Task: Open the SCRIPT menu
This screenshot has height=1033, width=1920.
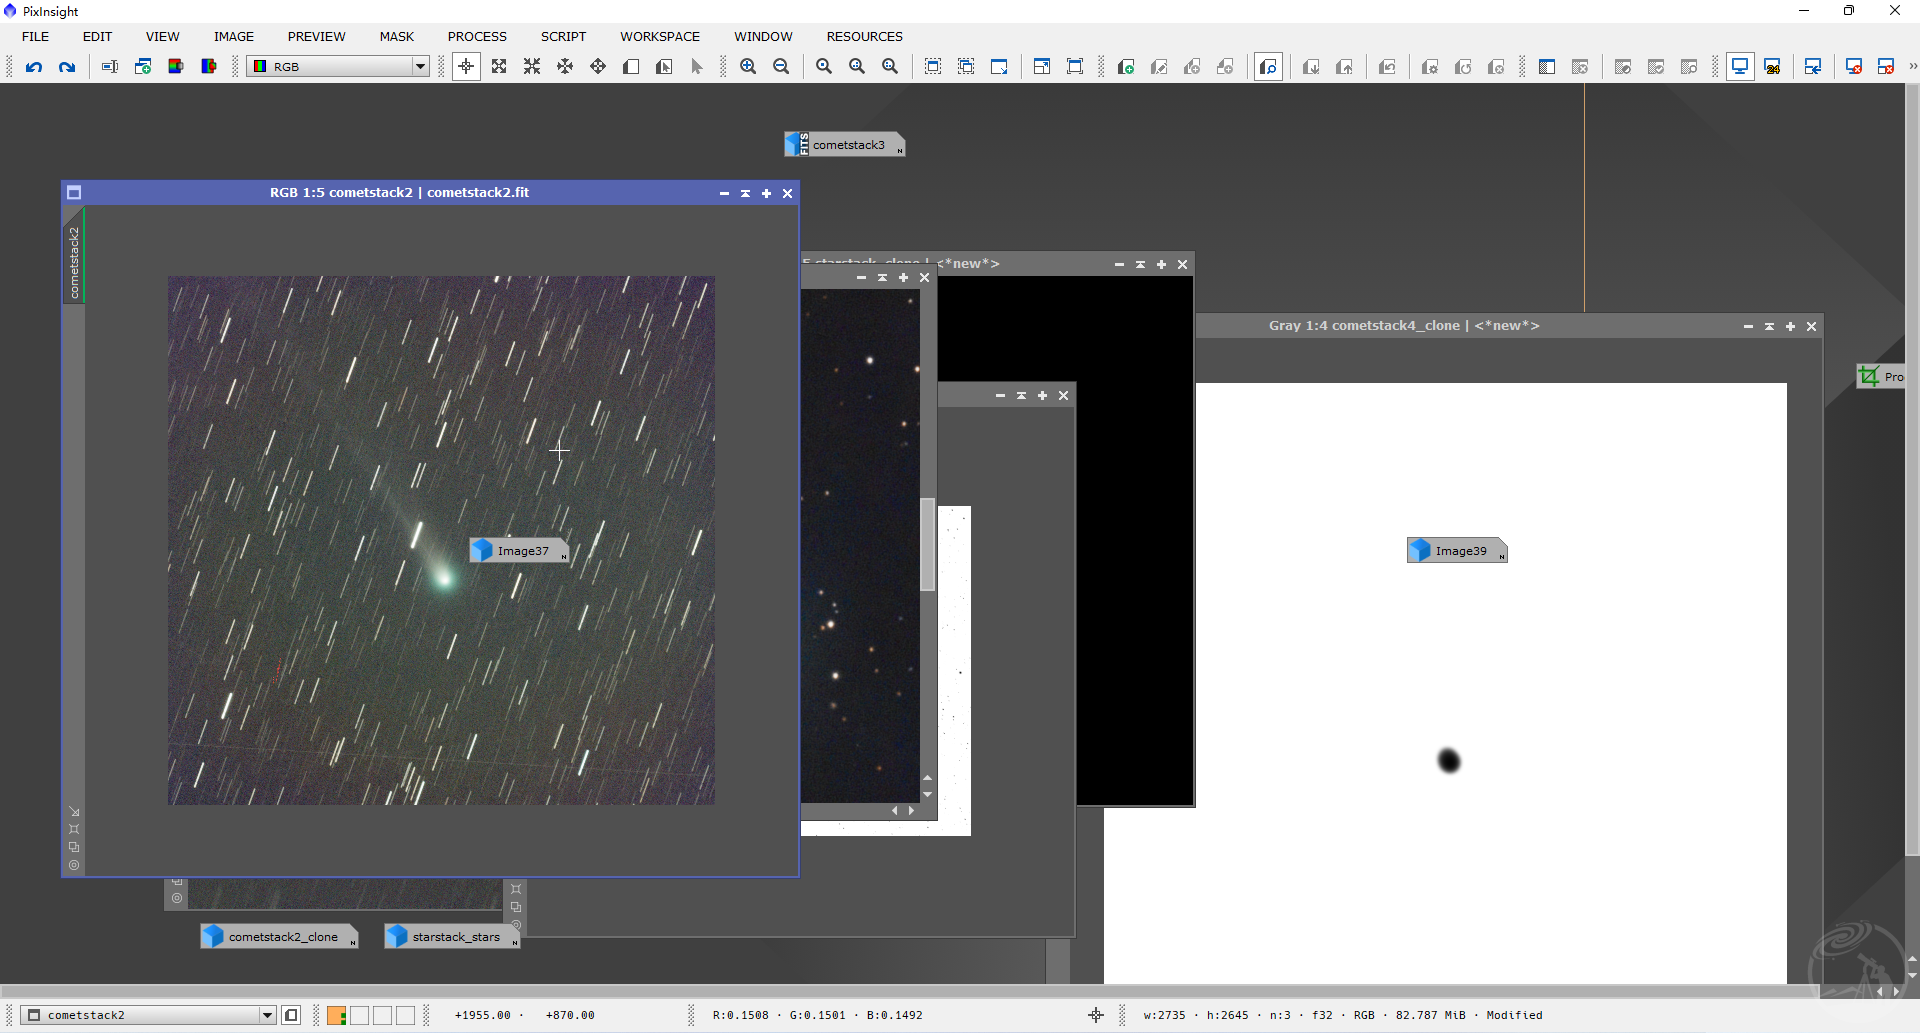Action: (563, 37)
